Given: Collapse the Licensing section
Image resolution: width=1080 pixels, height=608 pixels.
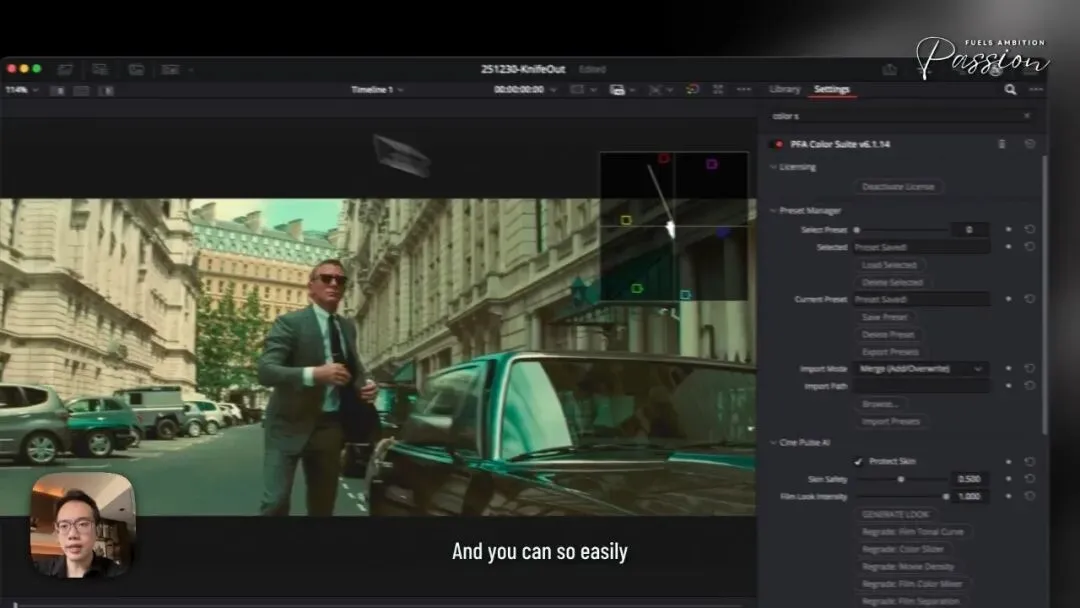Looking at the screenshot, I should [773, 167].
